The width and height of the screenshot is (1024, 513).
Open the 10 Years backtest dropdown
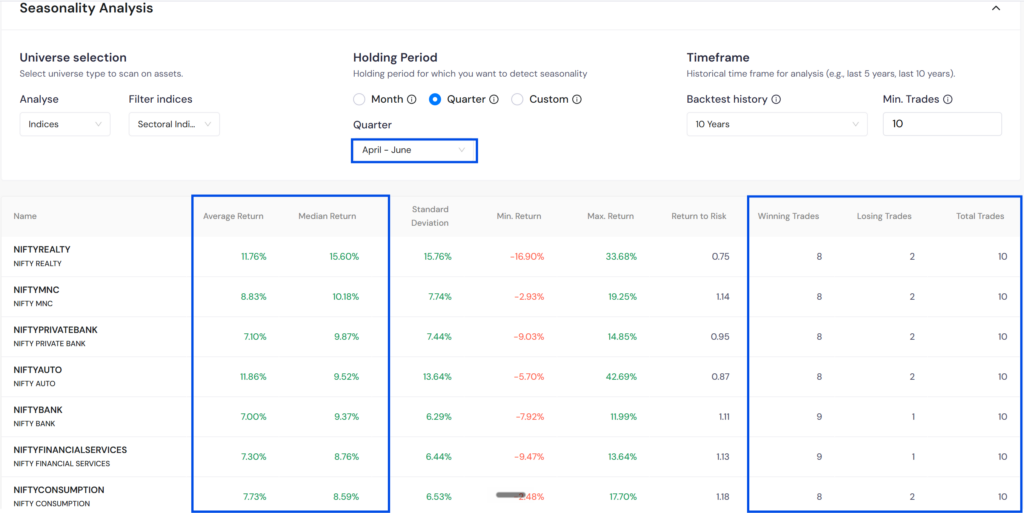point(777,124)
